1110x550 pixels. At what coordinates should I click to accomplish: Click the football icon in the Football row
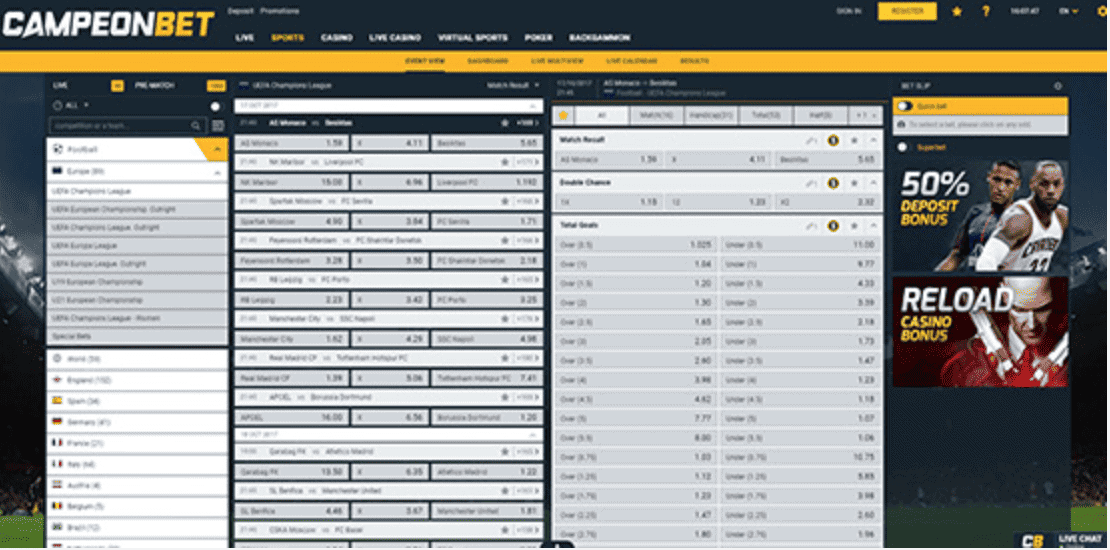57,149
